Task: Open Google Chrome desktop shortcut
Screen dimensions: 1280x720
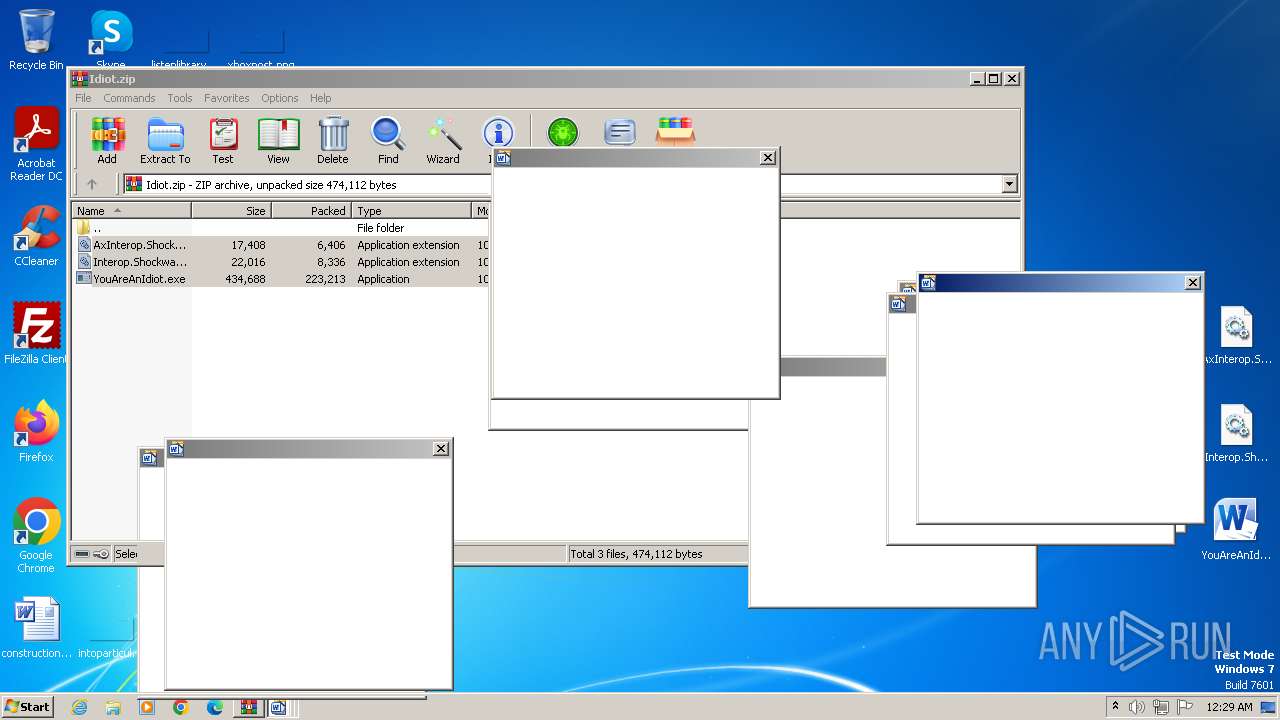Action: coord(36,535)
